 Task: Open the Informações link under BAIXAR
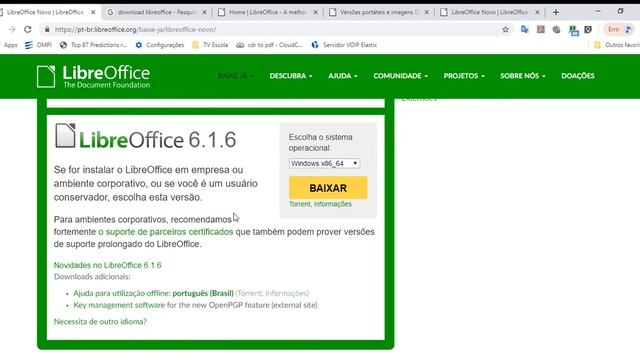(333, 204)
